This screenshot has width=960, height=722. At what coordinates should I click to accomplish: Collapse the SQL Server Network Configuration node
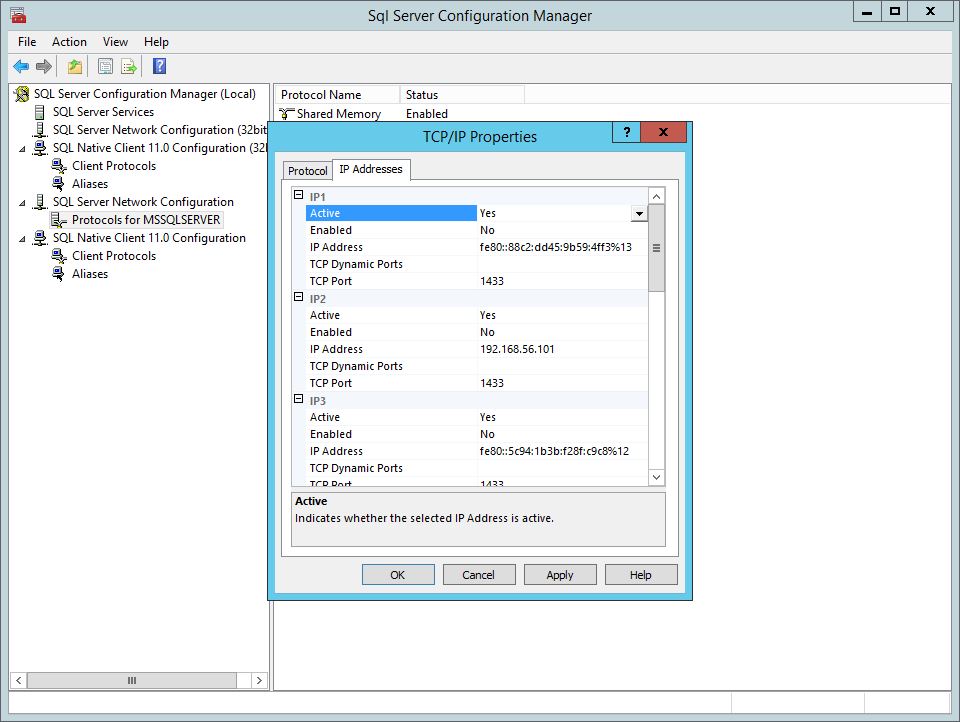[x=22, y=203]
